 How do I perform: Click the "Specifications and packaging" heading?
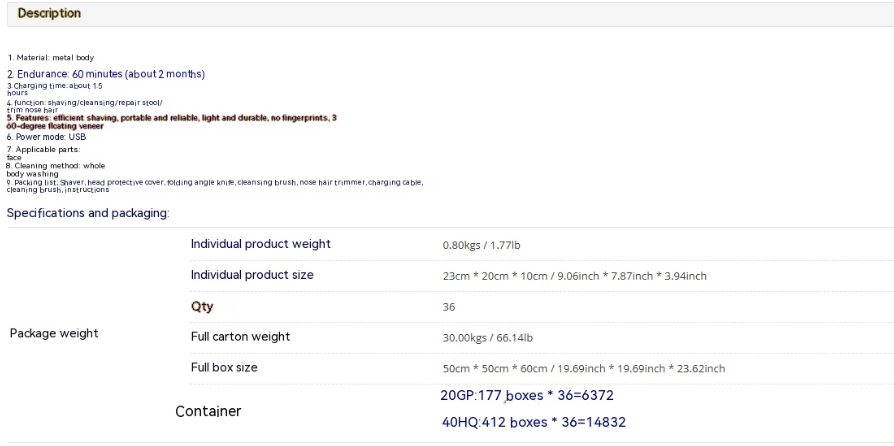88,213
